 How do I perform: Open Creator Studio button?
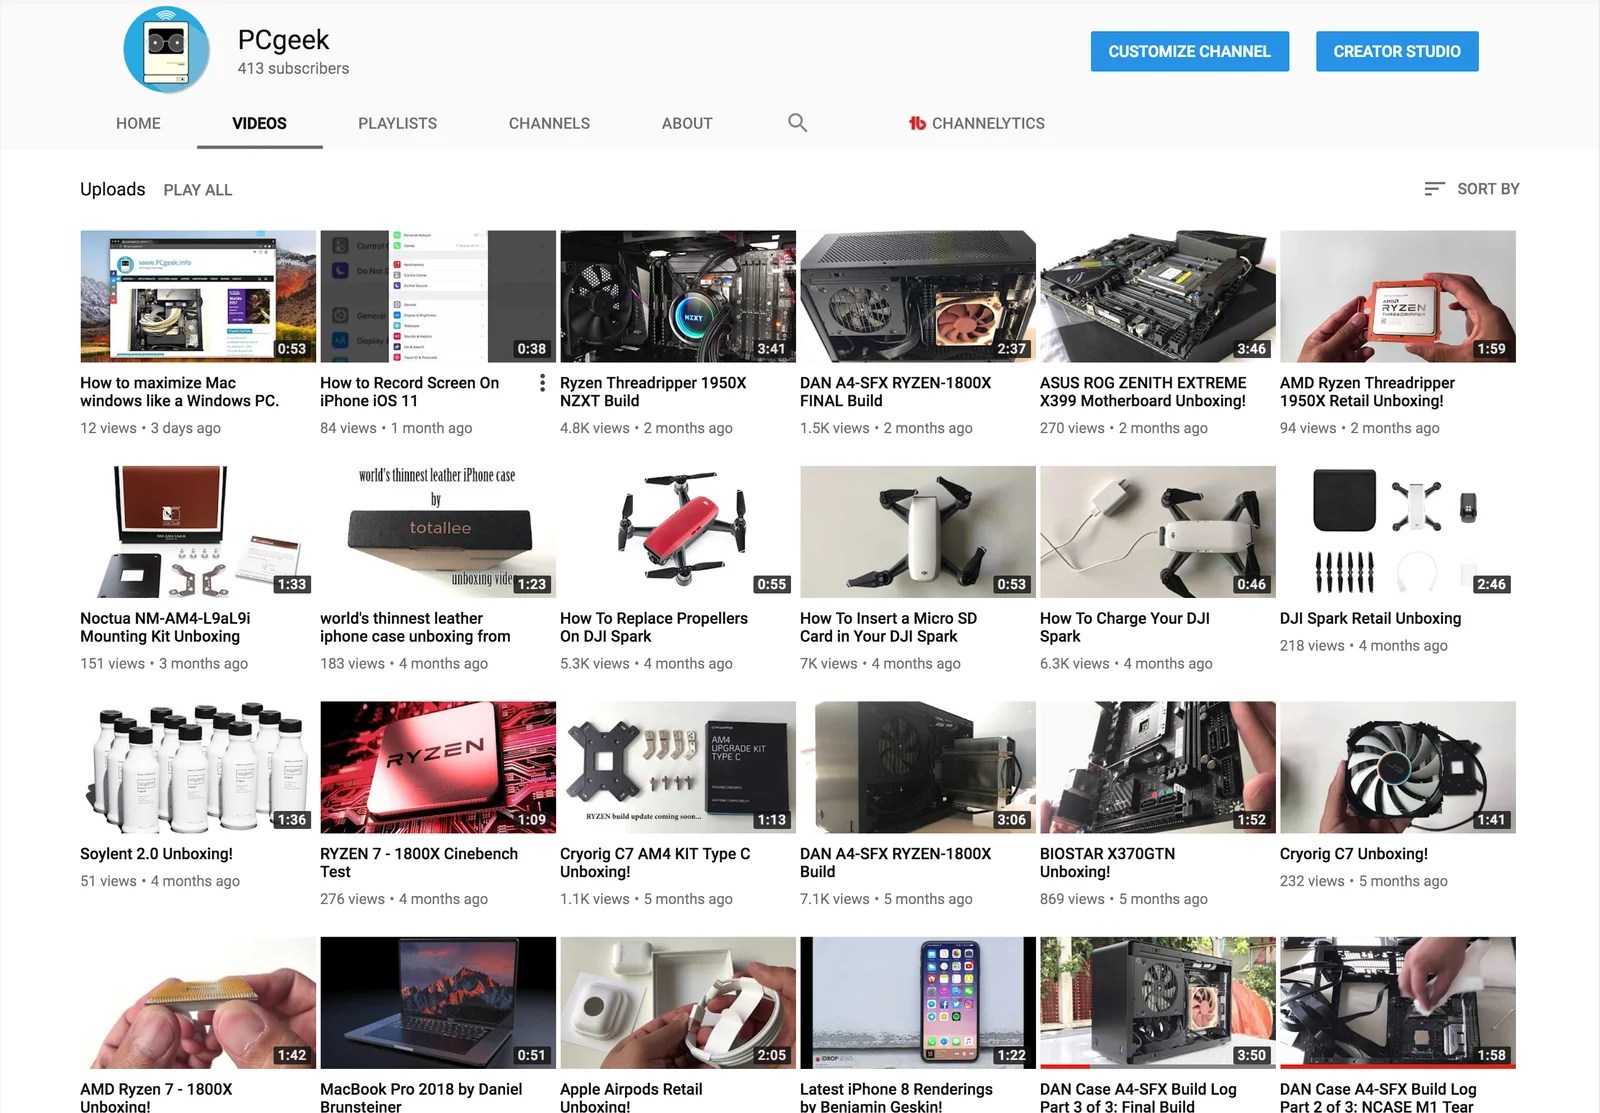1397,51
